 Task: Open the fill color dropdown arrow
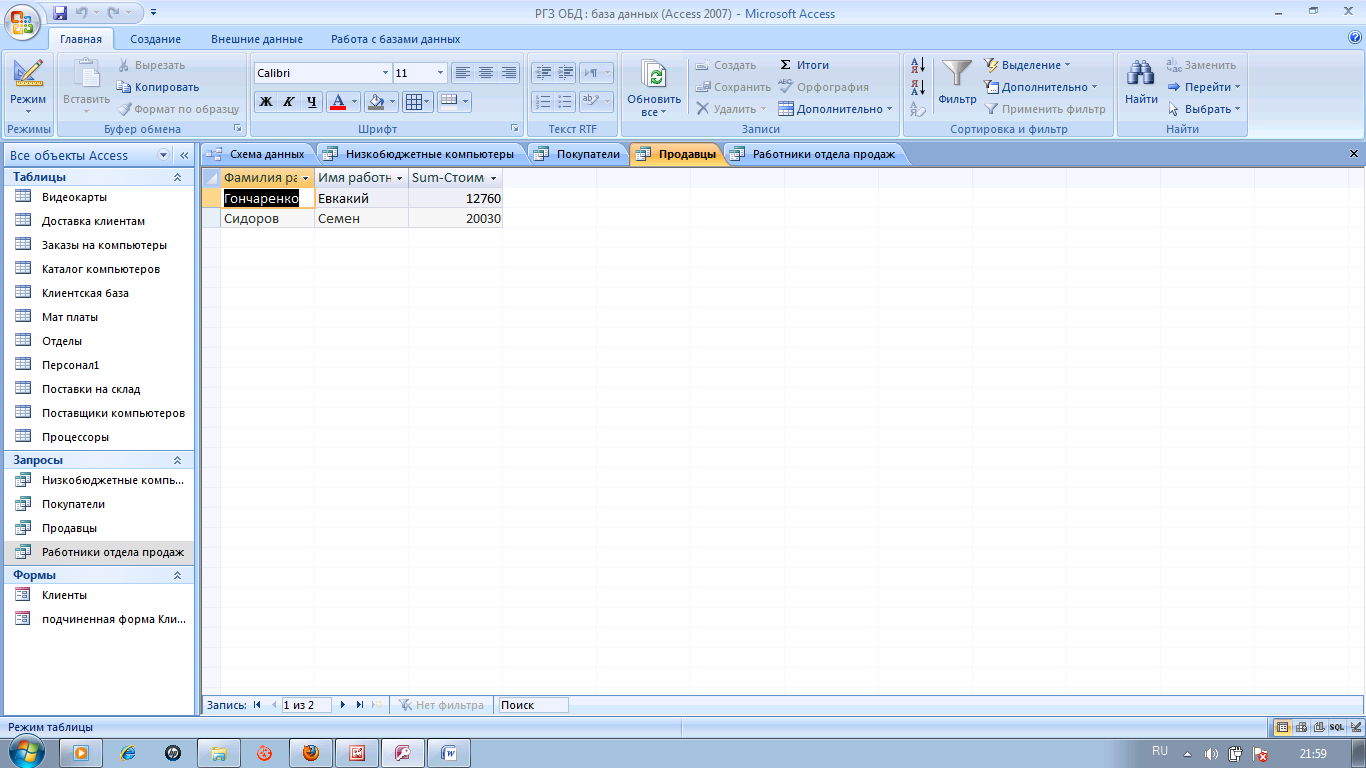[392, 101]
